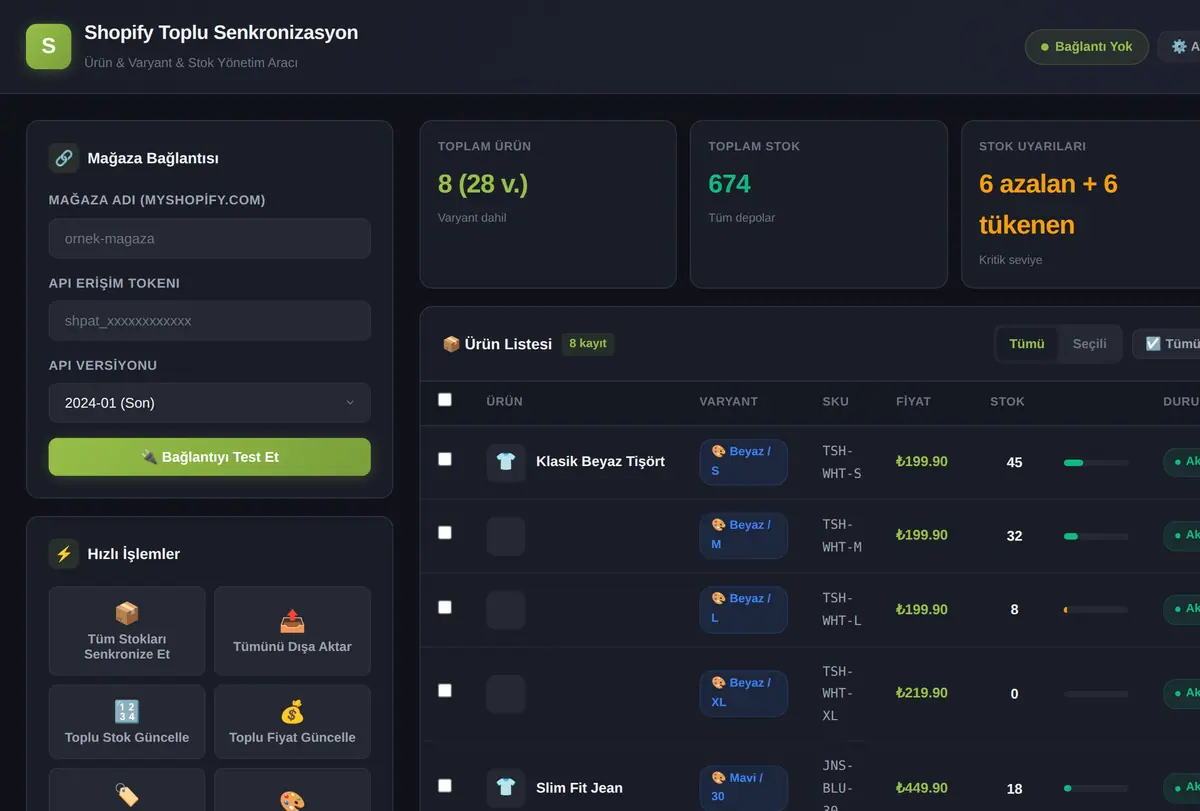
Task: Click the blank thumbnail in TSH-WHT-L row
Action: [506, 610]
